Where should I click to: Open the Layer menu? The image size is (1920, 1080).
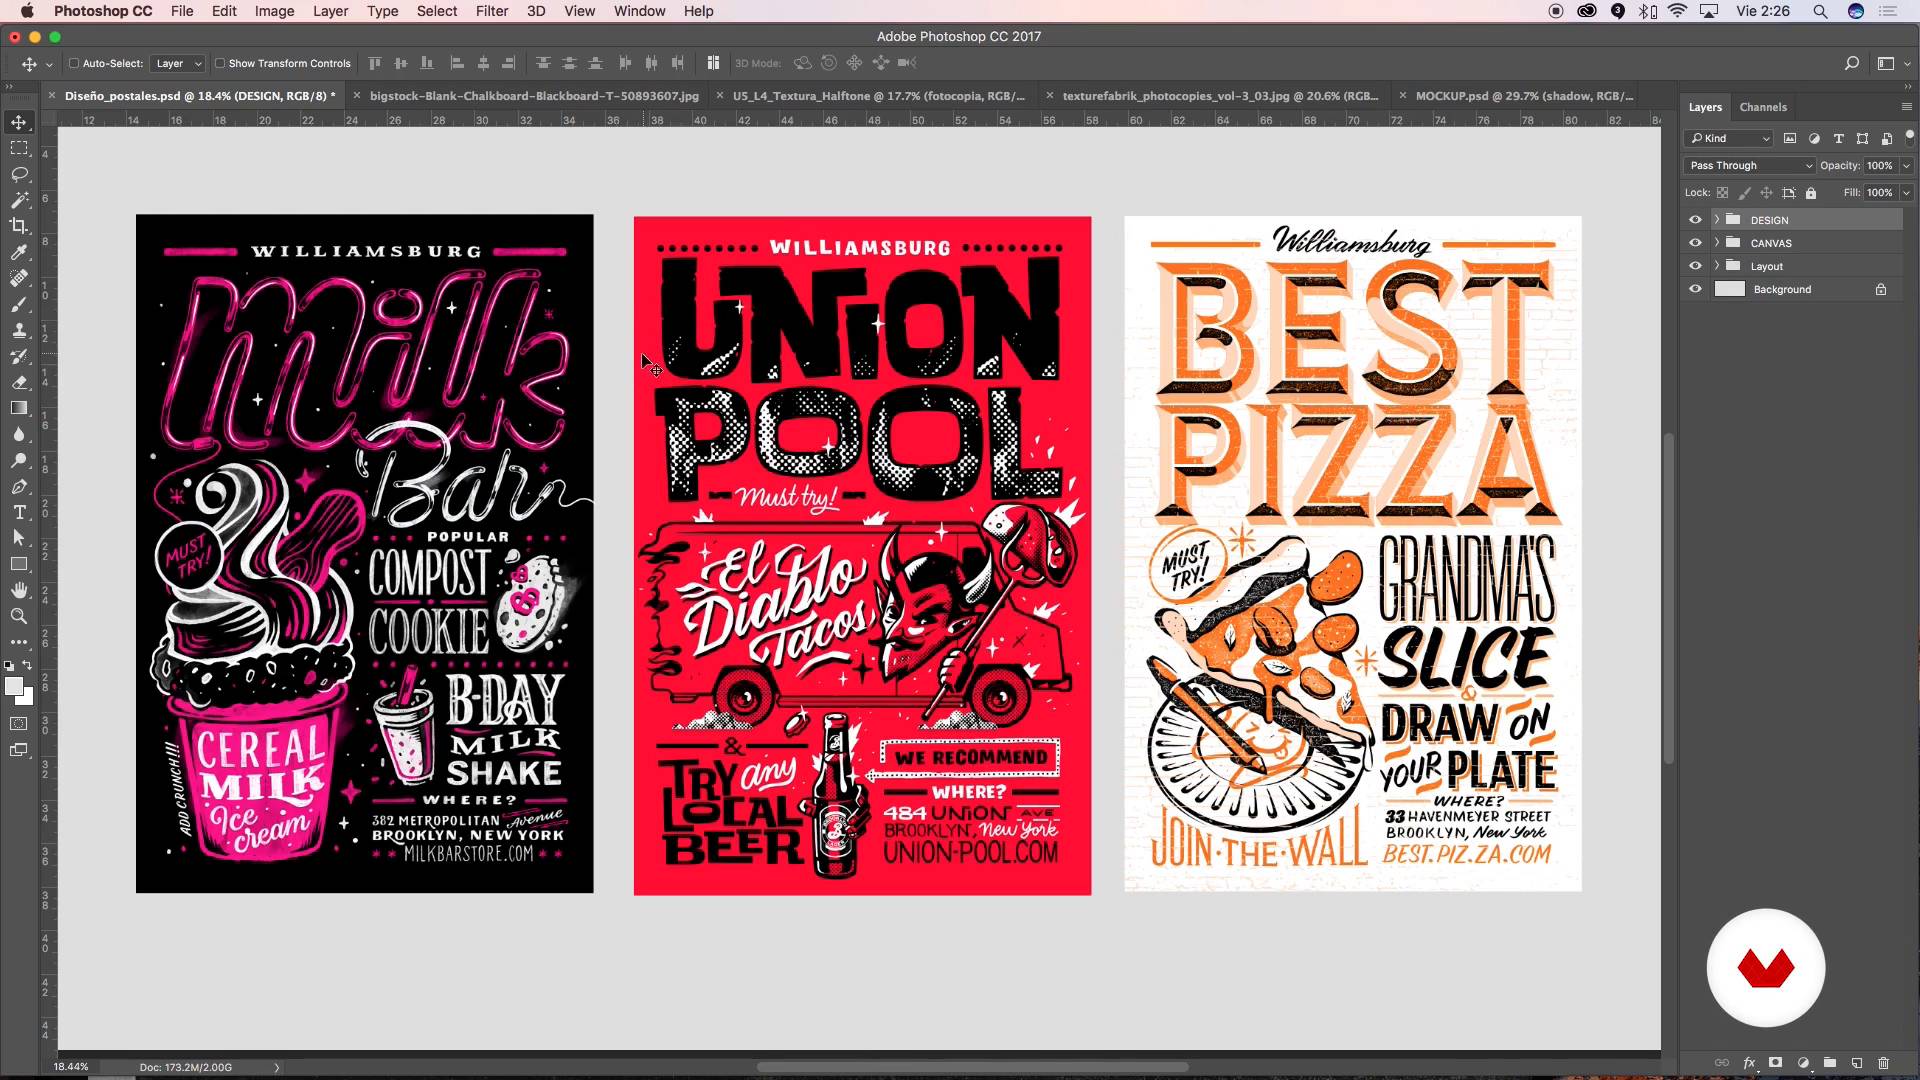[x=330, y=11]
